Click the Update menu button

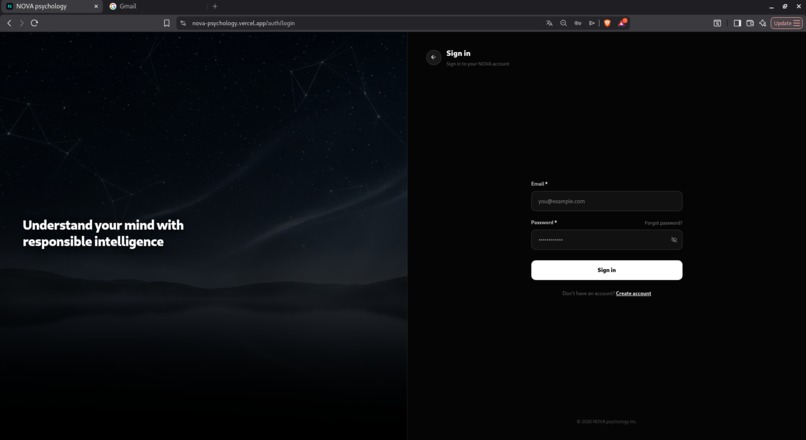(x=786, y=23)
